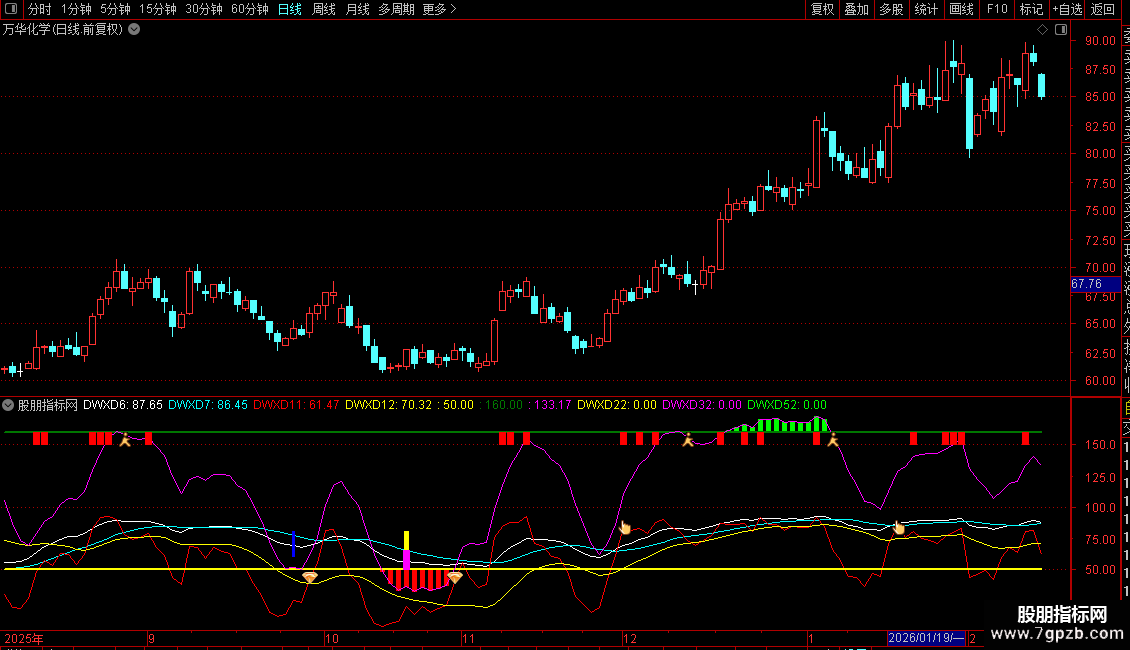Toggle the left sidebar panel icon
The image size is (1130, 650).
[x=11, y=9]
